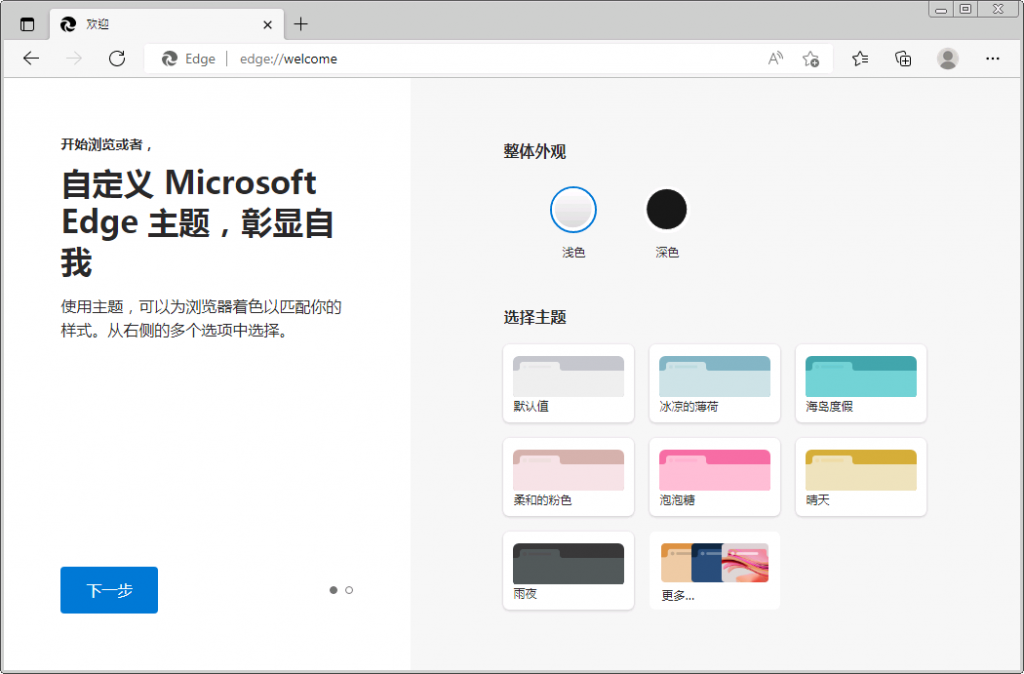Go back using the back arrow
Screen dimensions: 1024x674
(x=31, y=59)
